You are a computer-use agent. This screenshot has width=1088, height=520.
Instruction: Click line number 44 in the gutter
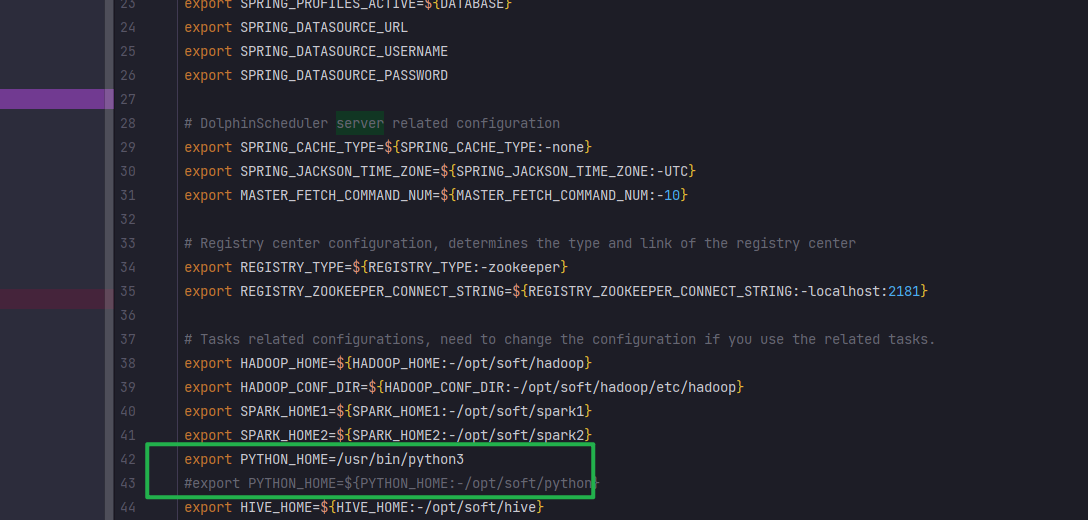(x=128, y=508)
